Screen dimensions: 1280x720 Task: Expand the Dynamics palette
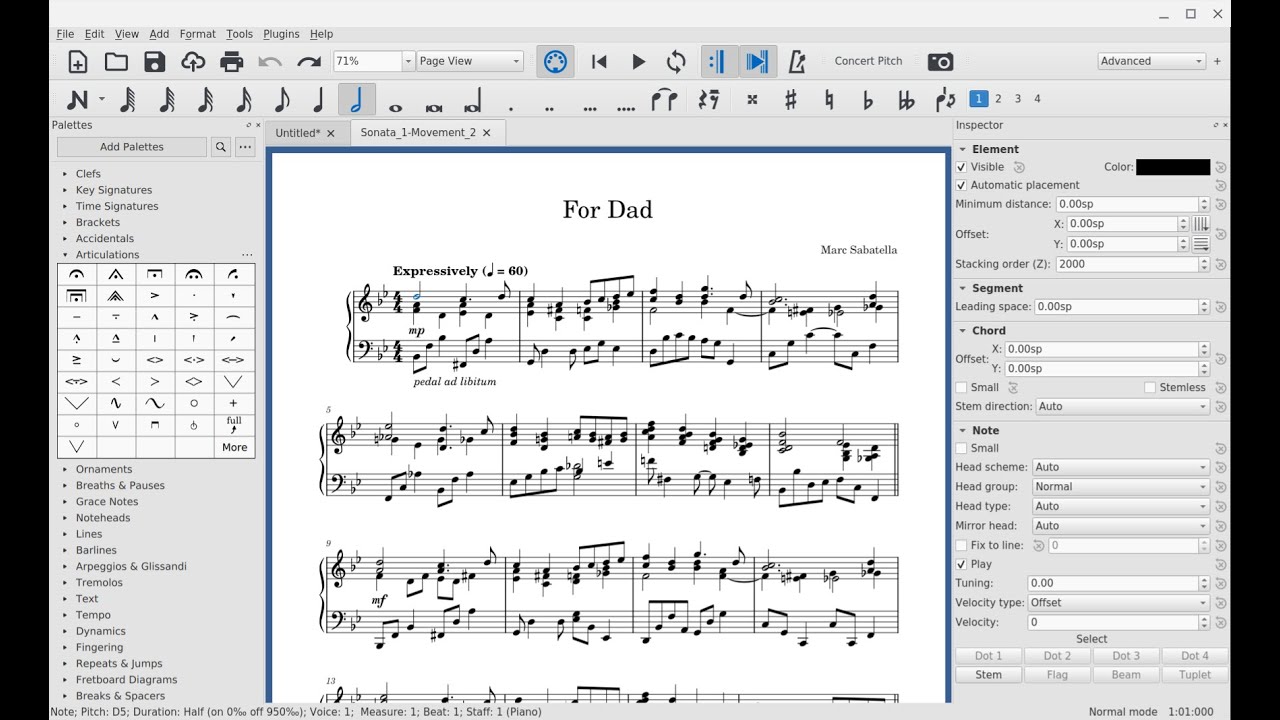65,632
